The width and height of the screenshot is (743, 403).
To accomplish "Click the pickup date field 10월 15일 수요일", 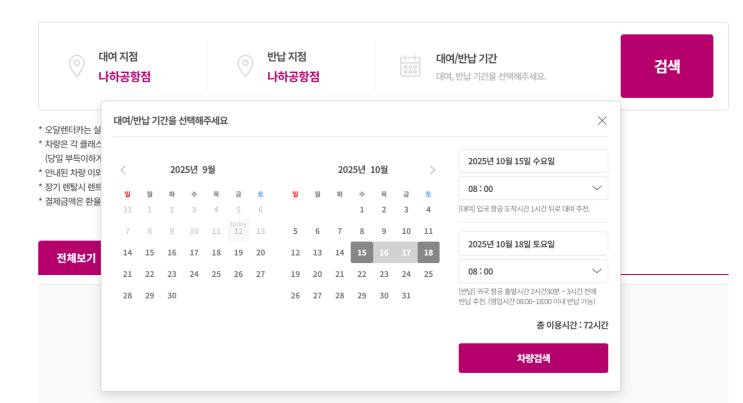I will [x=533, y=161].
